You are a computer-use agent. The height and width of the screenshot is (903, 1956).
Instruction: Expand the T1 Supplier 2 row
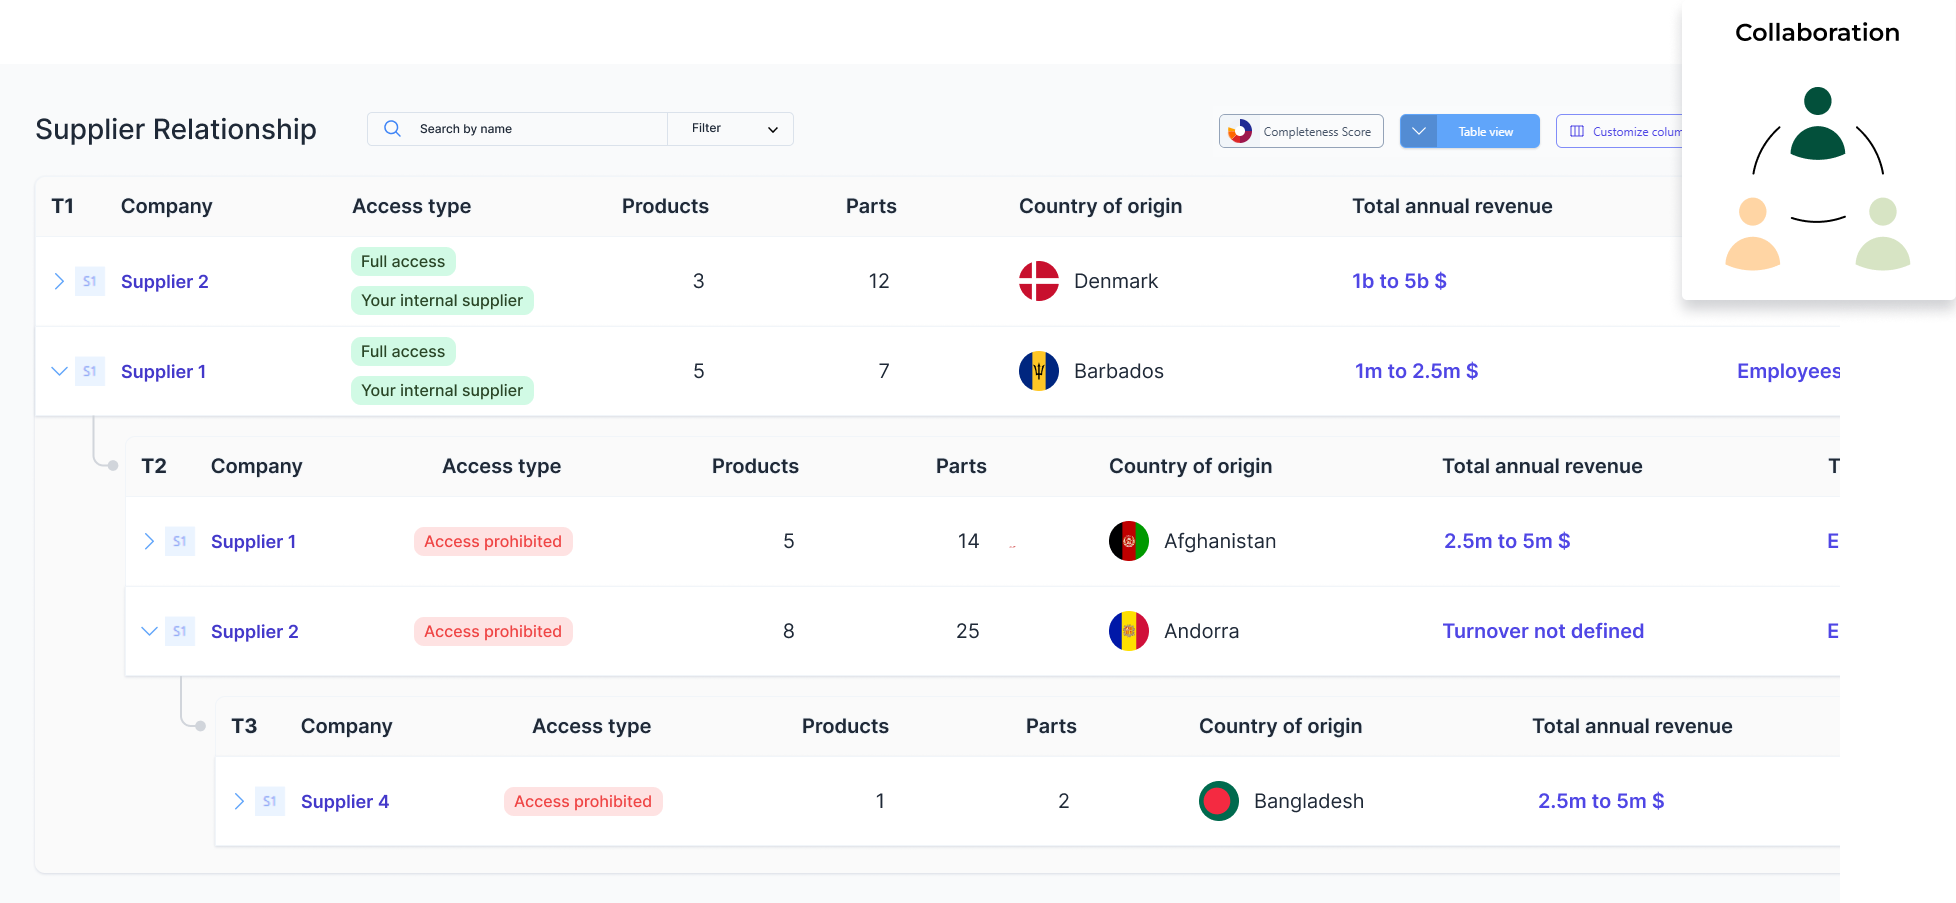pos(59,281)
